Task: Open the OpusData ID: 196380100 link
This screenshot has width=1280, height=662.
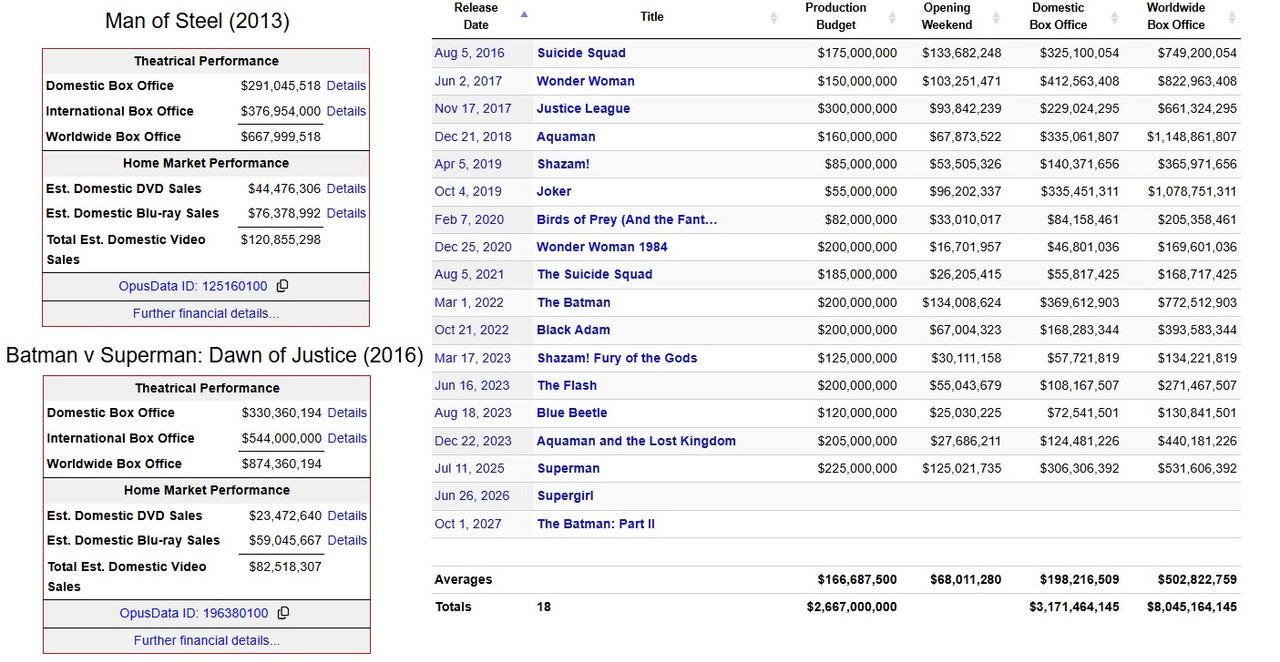Action: (x=194, y=613)
